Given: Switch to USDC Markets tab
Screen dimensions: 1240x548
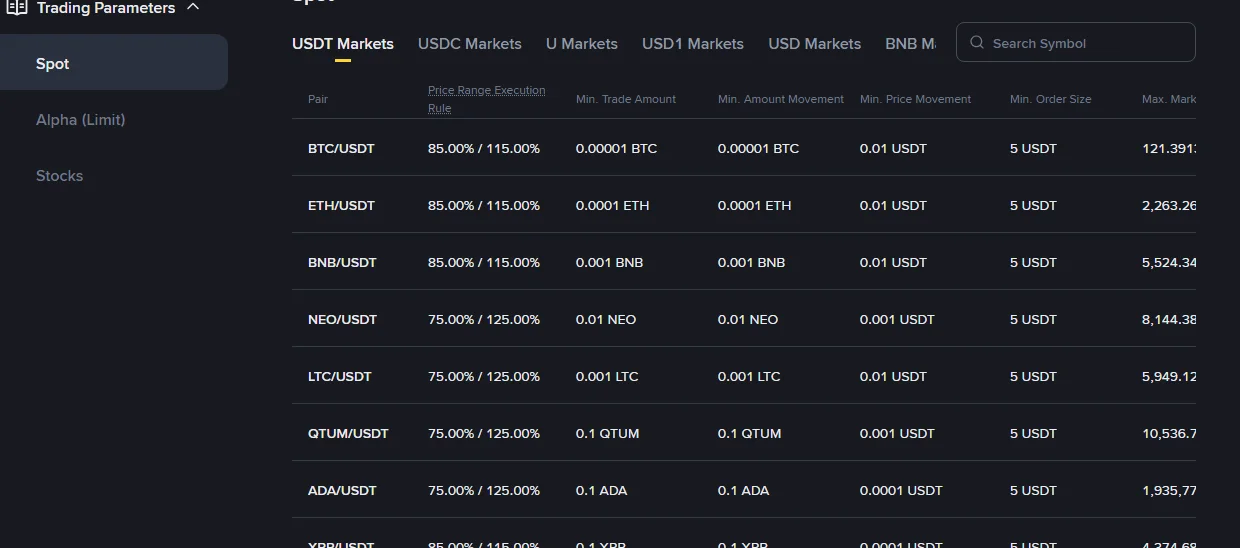Looking at the screenshot, I should (x=470, y=44).
